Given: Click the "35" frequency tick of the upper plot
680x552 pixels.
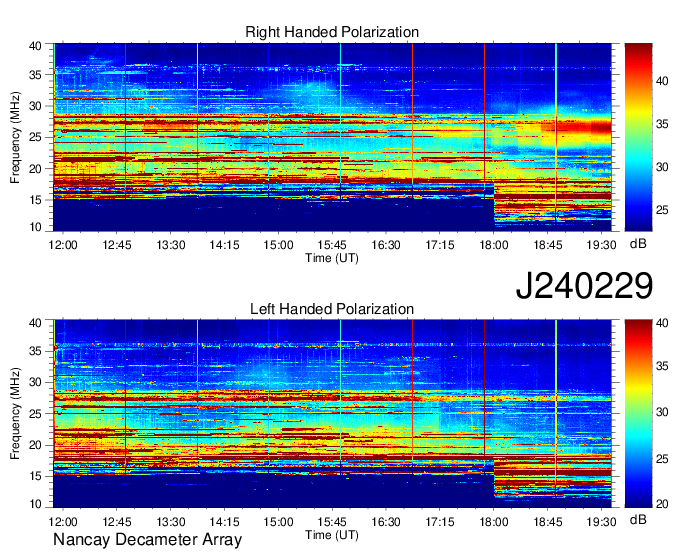Looking at the screenshot, I should point(36,75).
